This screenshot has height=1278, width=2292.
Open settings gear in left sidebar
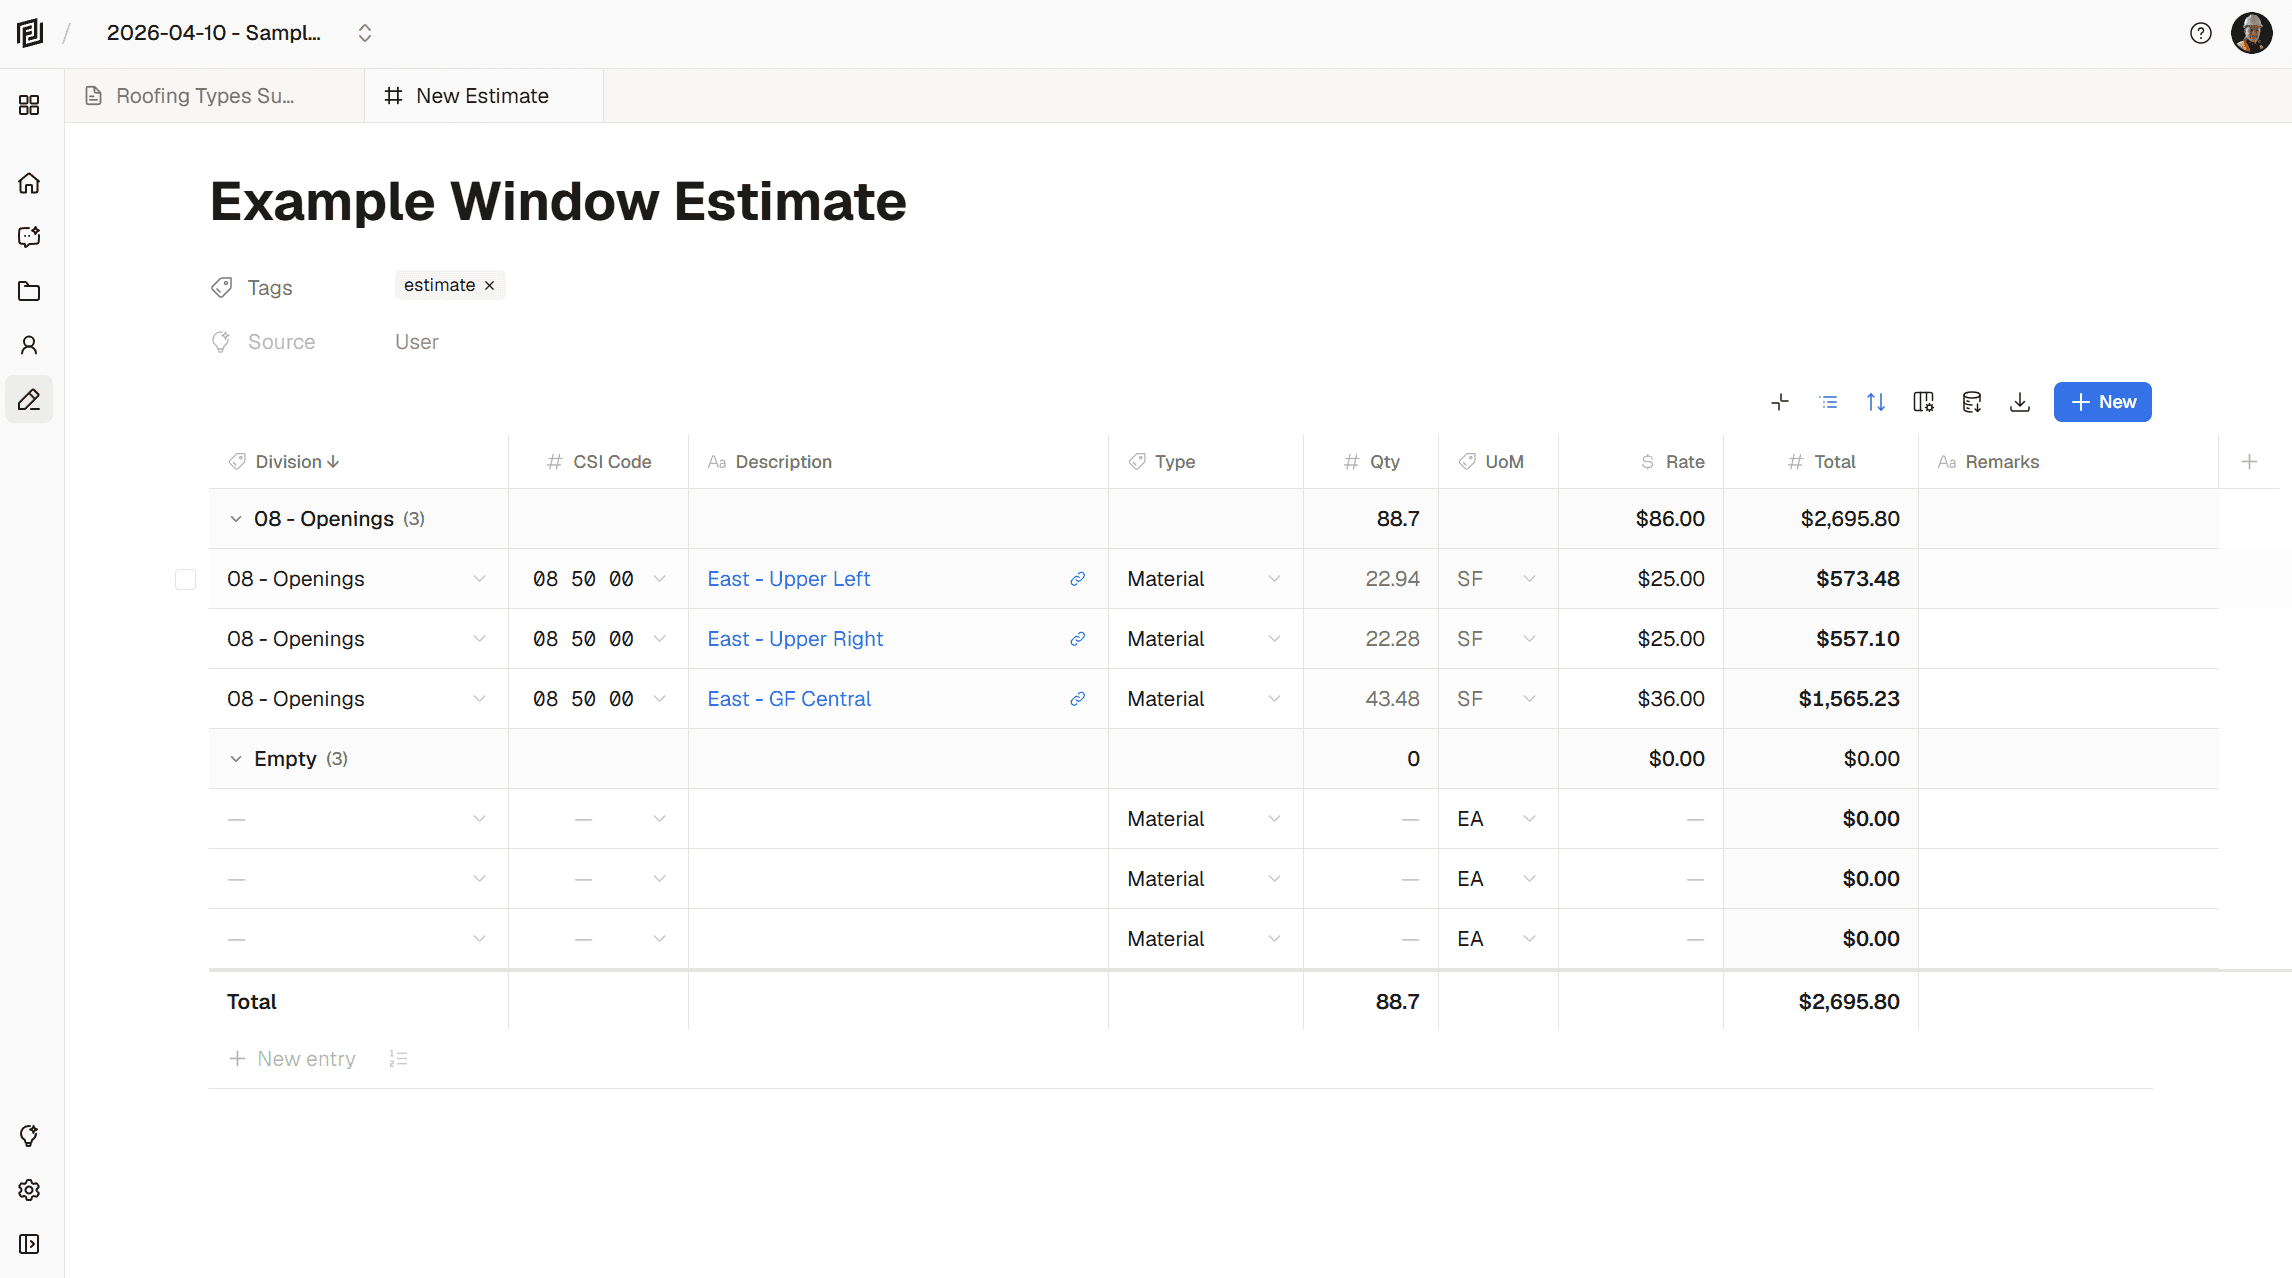[29, 1190]
